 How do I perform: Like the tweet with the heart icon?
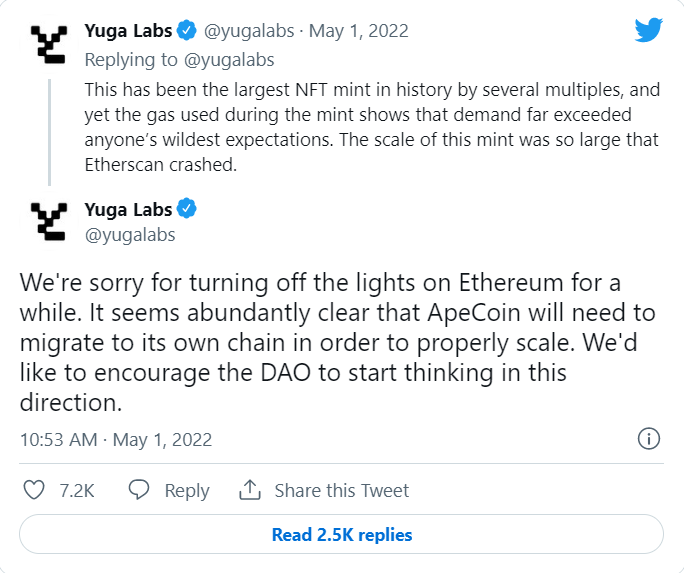pos(35,490)
